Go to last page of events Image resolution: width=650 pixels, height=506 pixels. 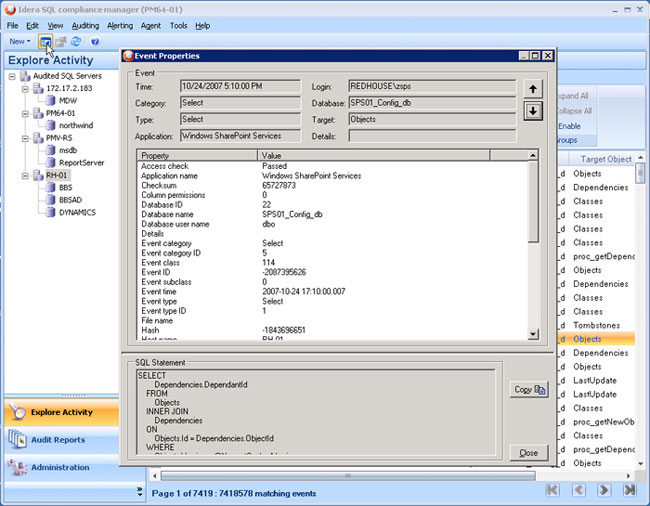coord(630,490)
